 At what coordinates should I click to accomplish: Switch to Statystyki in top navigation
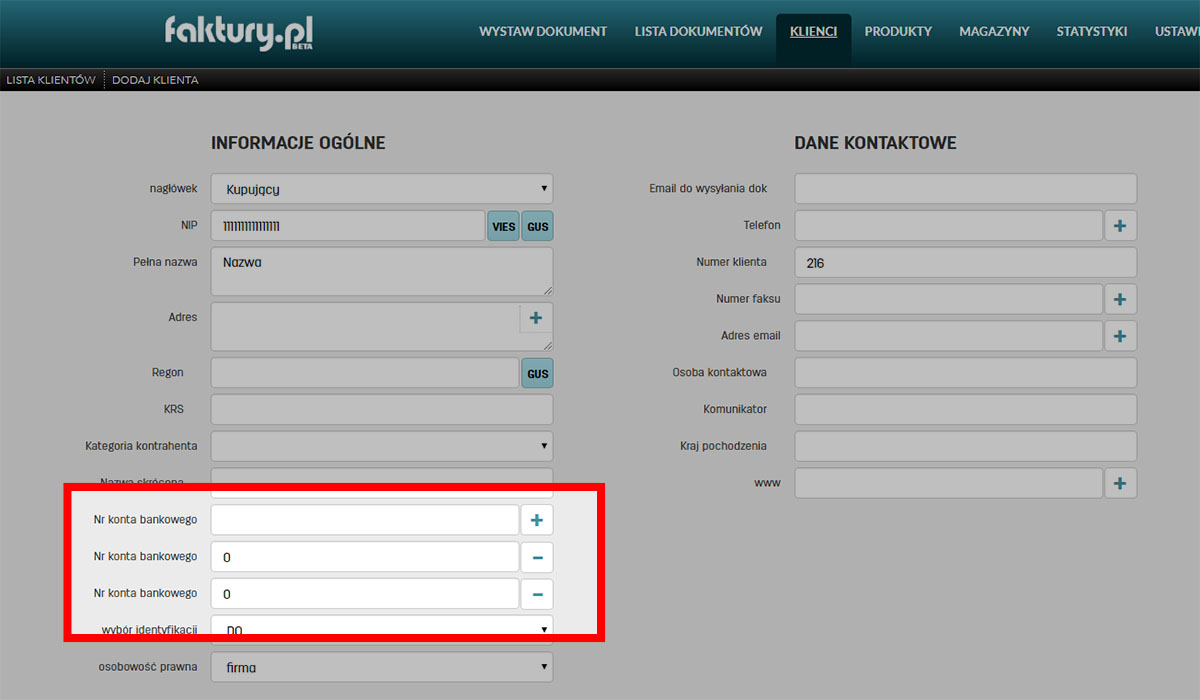point(1091,32)
